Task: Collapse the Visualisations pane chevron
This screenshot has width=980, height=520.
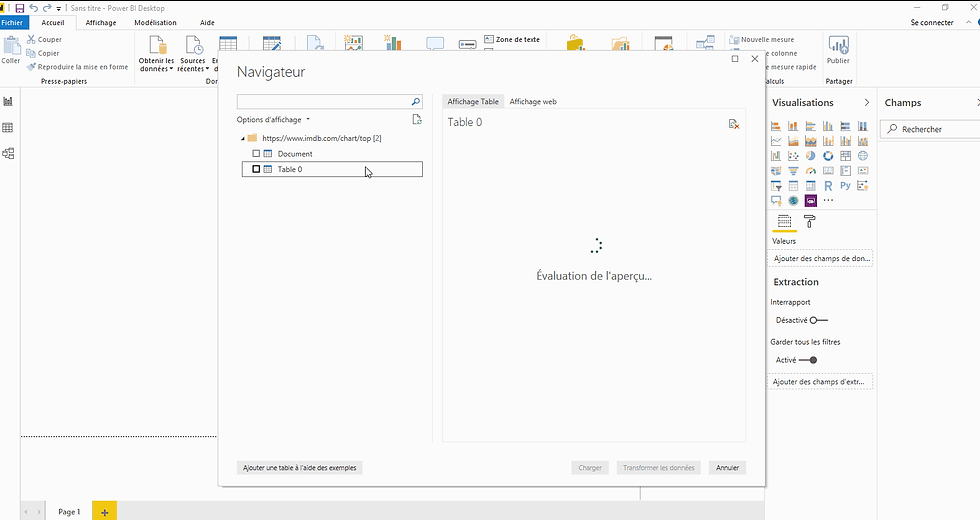Action: (866, 102)
